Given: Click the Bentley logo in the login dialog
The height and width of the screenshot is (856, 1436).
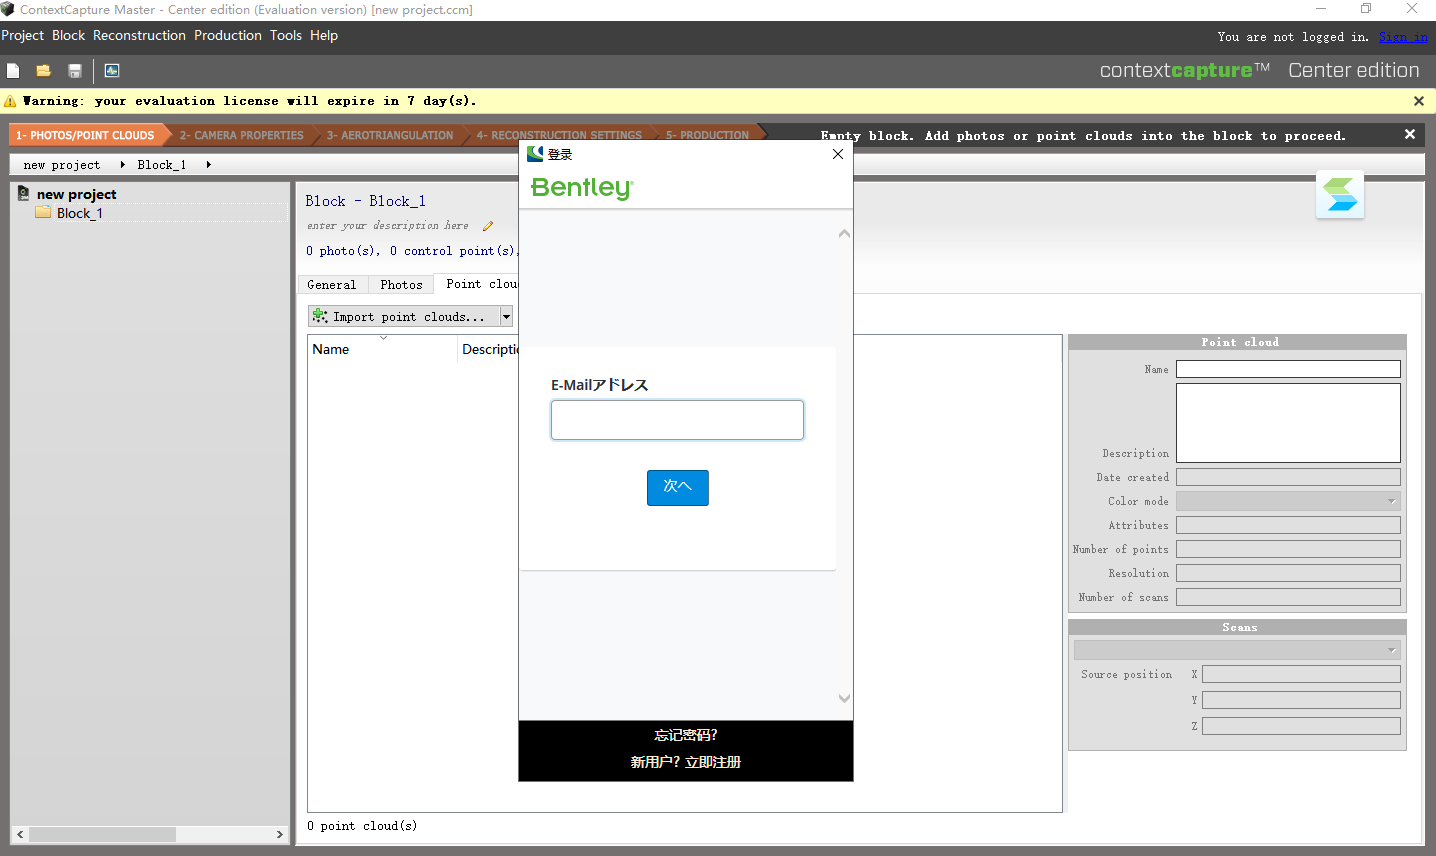Looking at the screenshot, I should click(582, 188).
